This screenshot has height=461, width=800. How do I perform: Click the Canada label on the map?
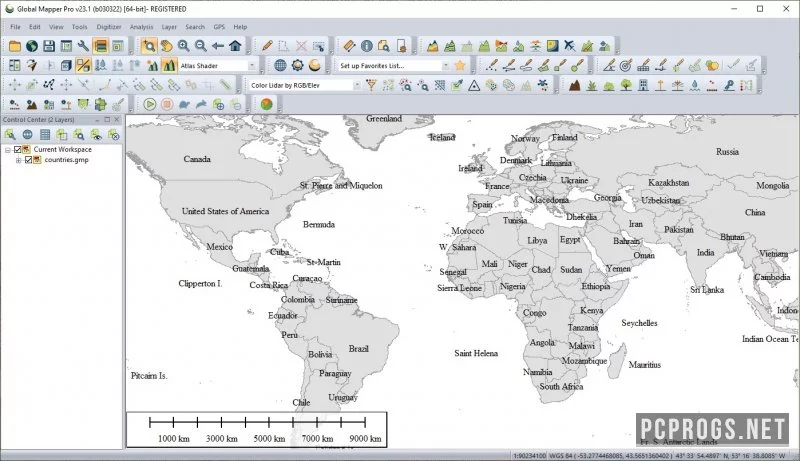pyautogui.click(x=197, y=159)
